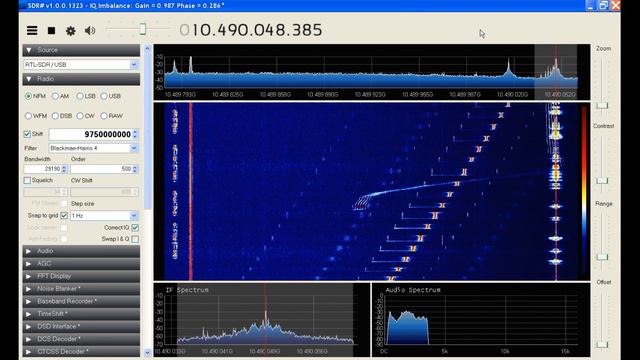Click the Shift field spinner arrows

[135, 134]
